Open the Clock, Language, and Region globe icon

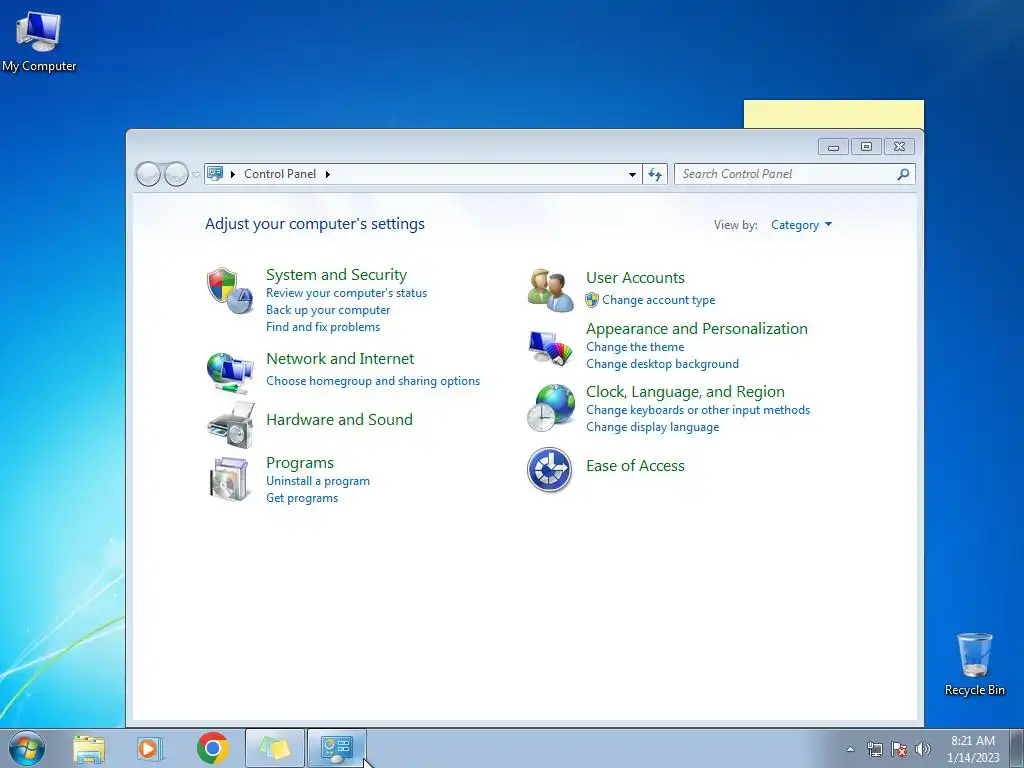[551, 408]
